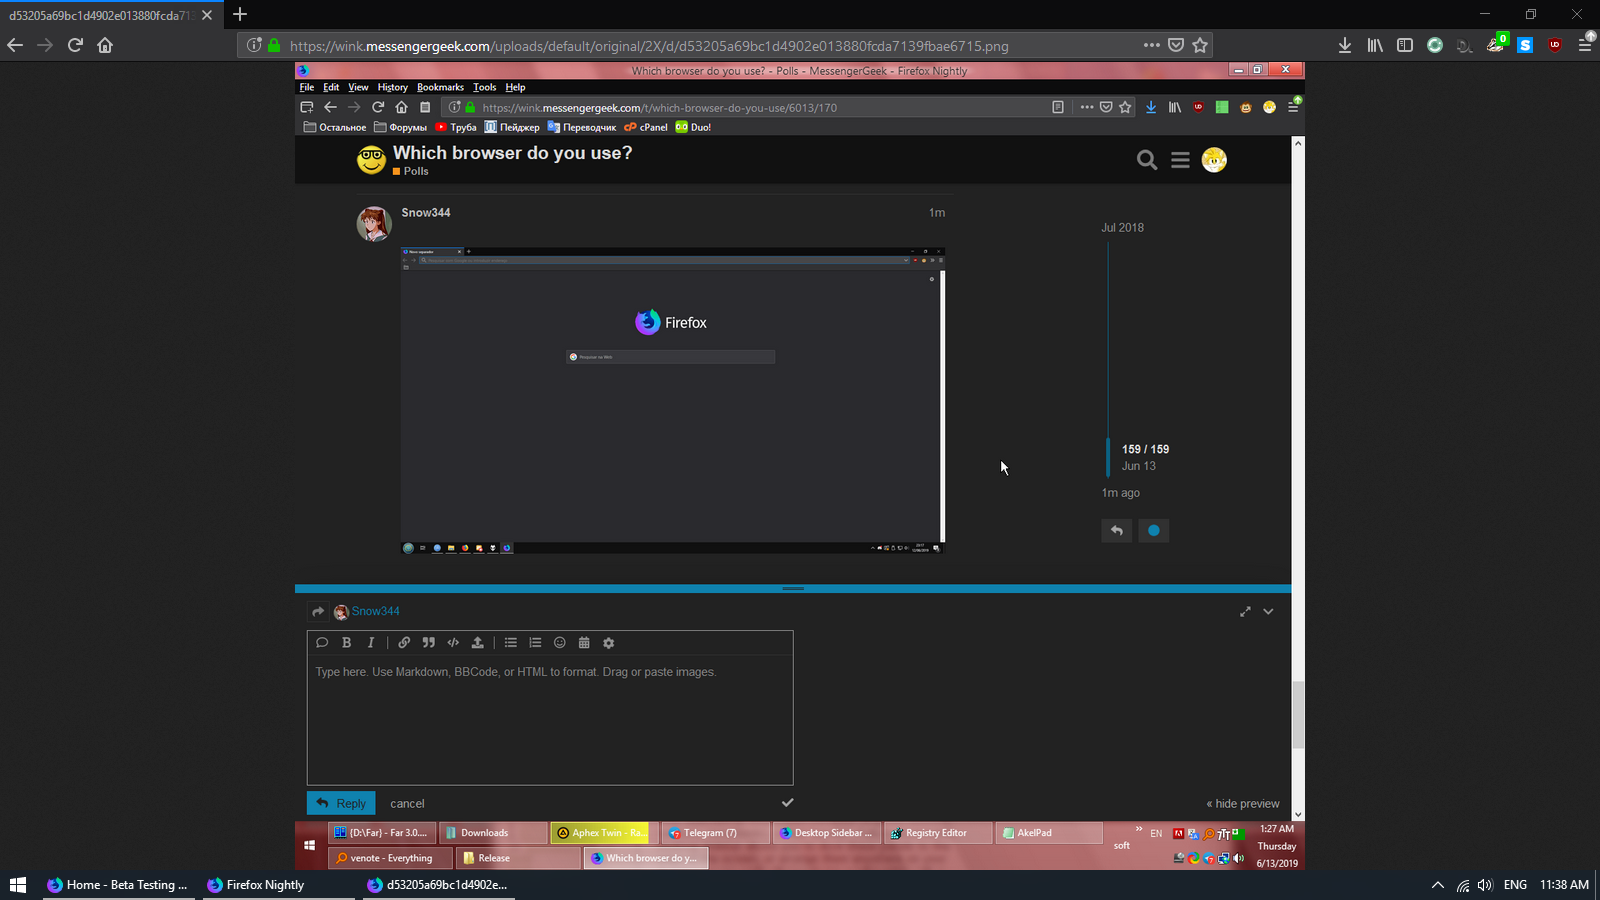
Task: Click the Bold button in the reply editor
Action: tap(346, 643)
